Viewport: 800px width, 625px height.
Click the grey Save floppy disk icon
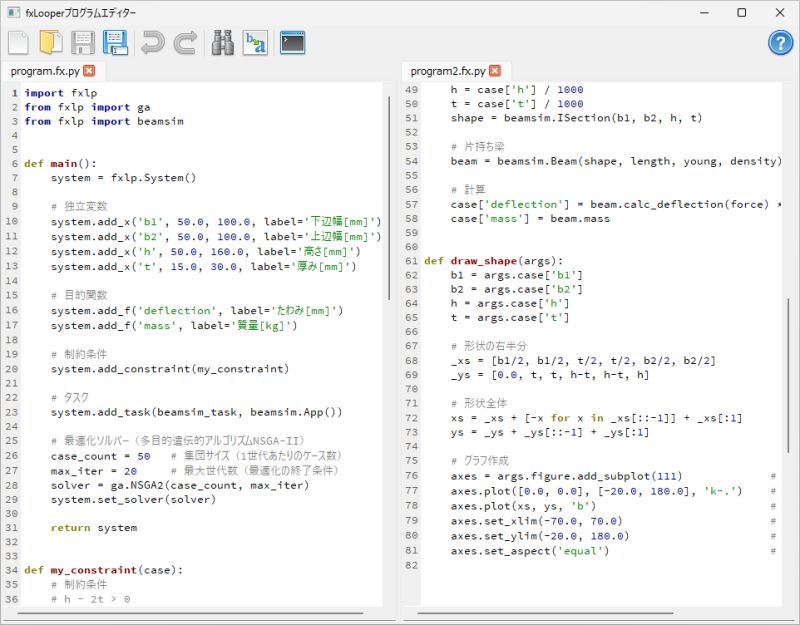pyautogui.click(x=83, y=42)
